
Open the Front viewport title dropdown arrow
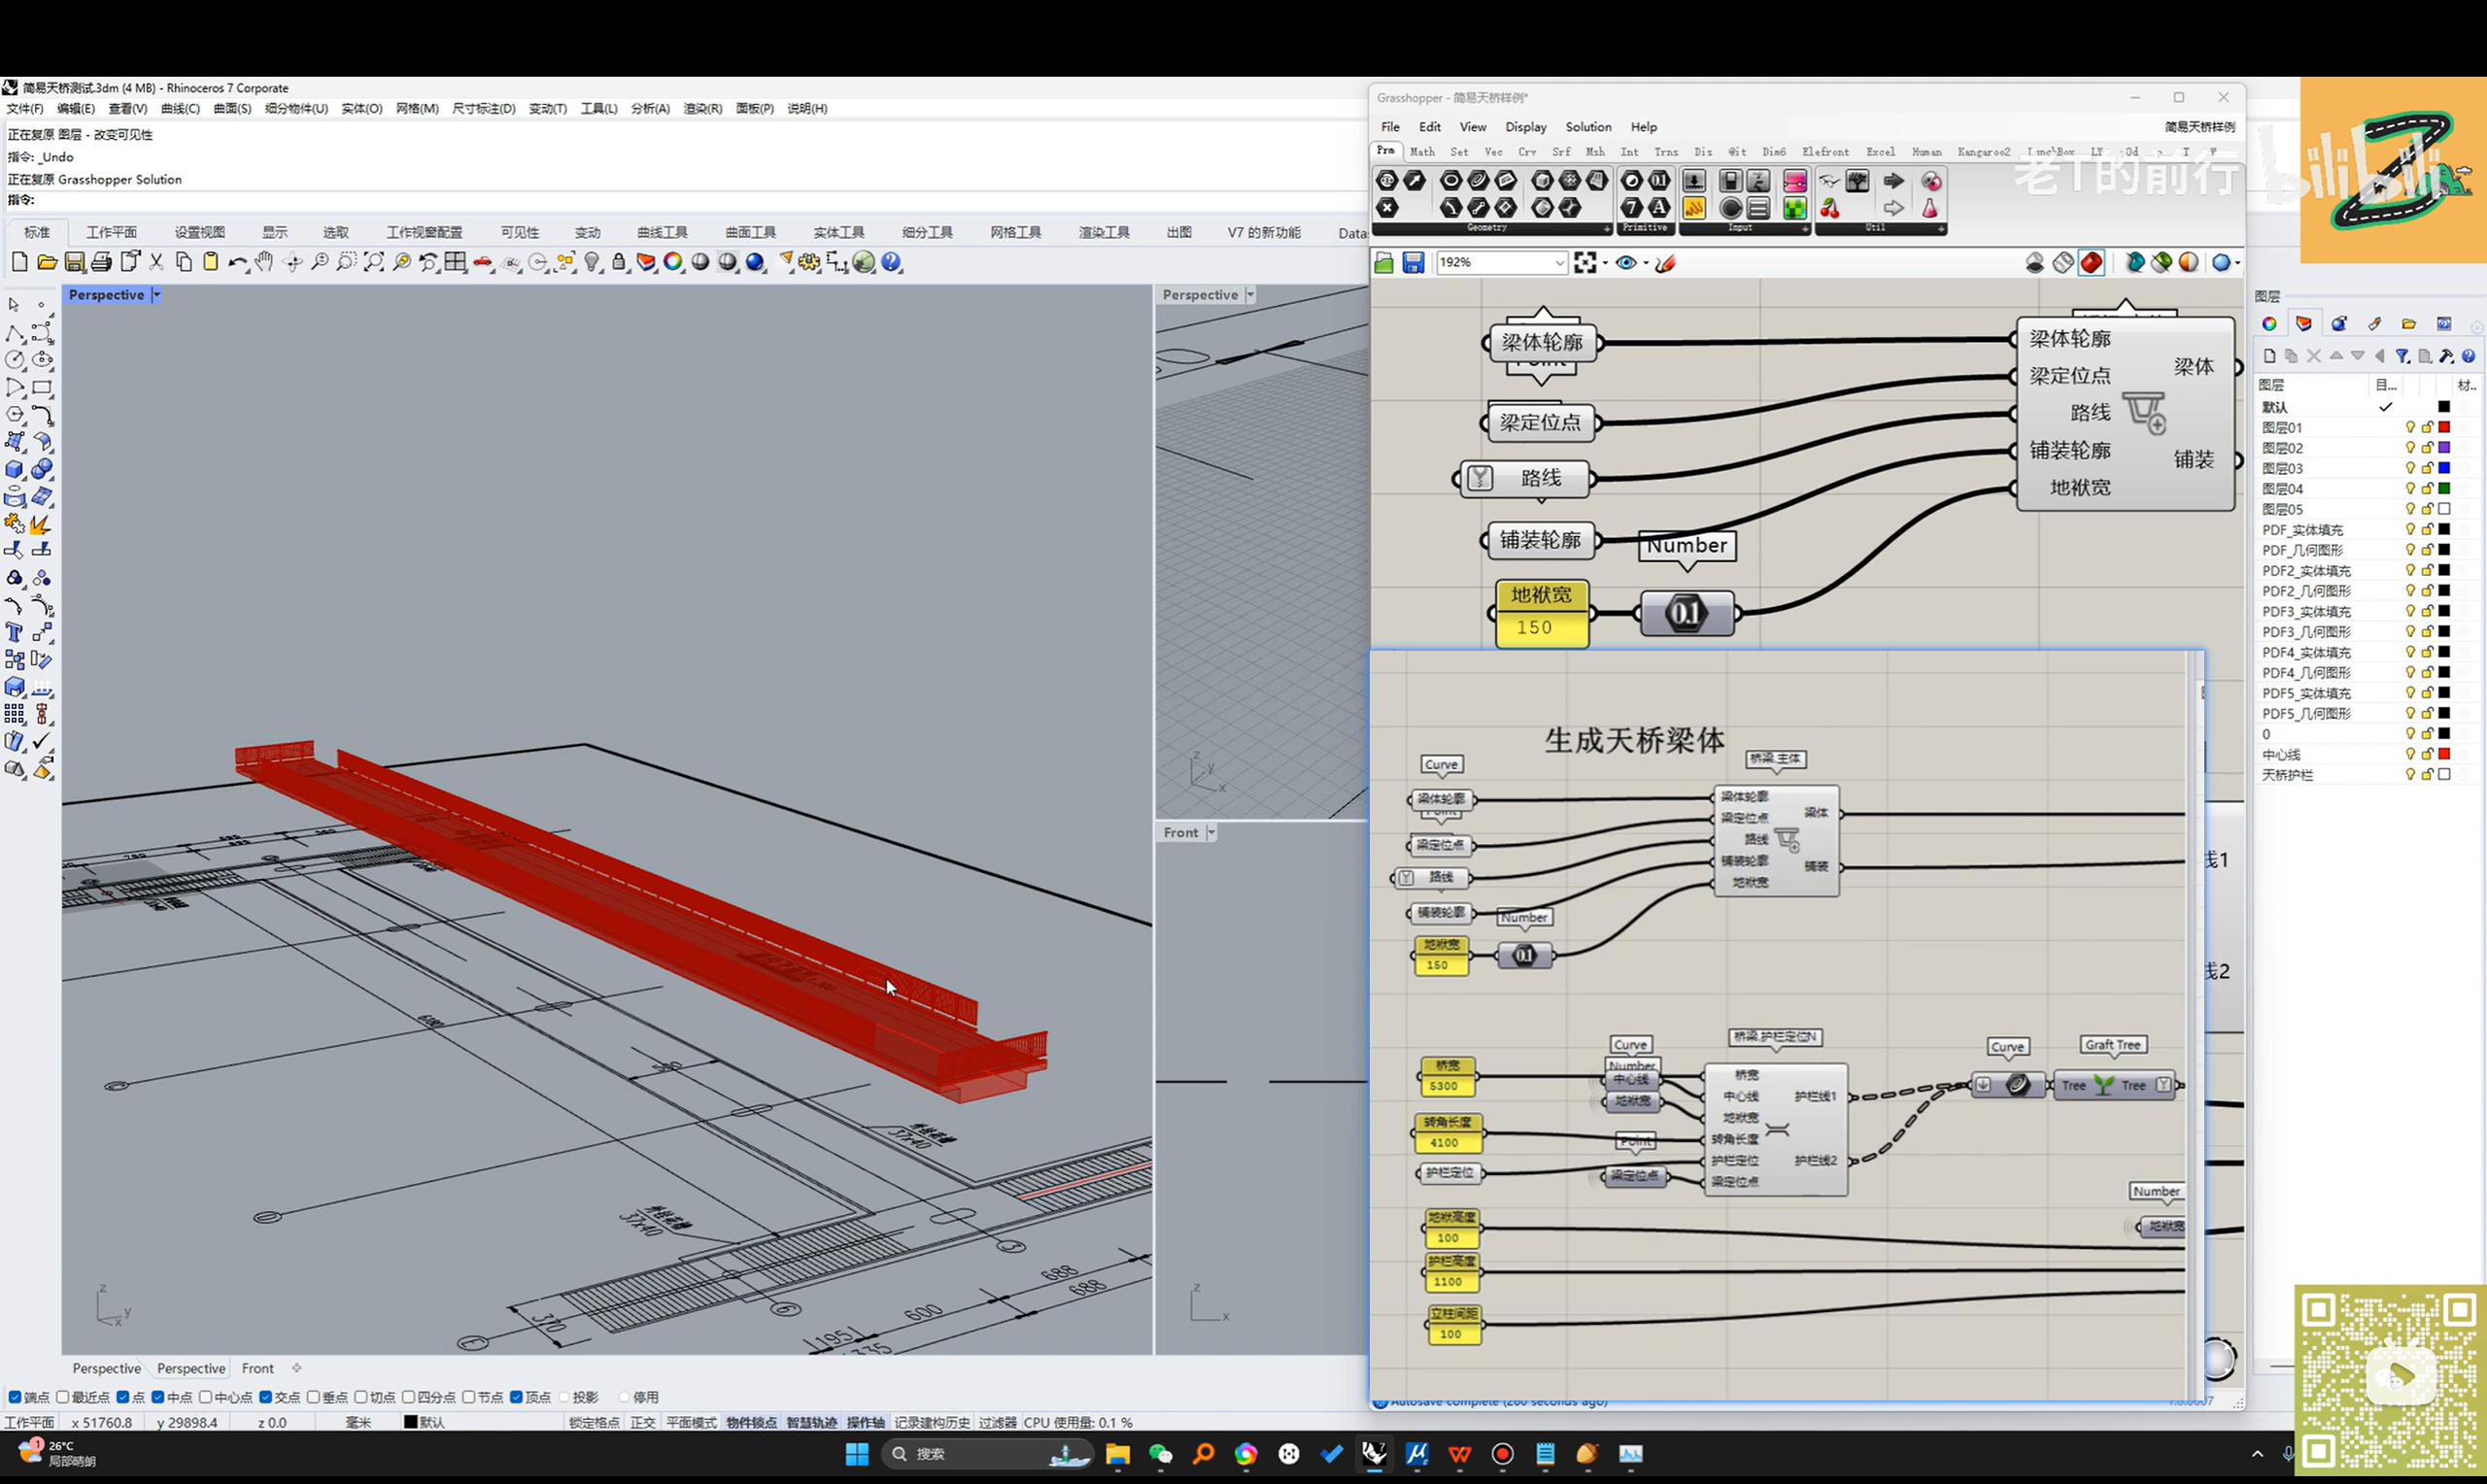click(1211, 833)
